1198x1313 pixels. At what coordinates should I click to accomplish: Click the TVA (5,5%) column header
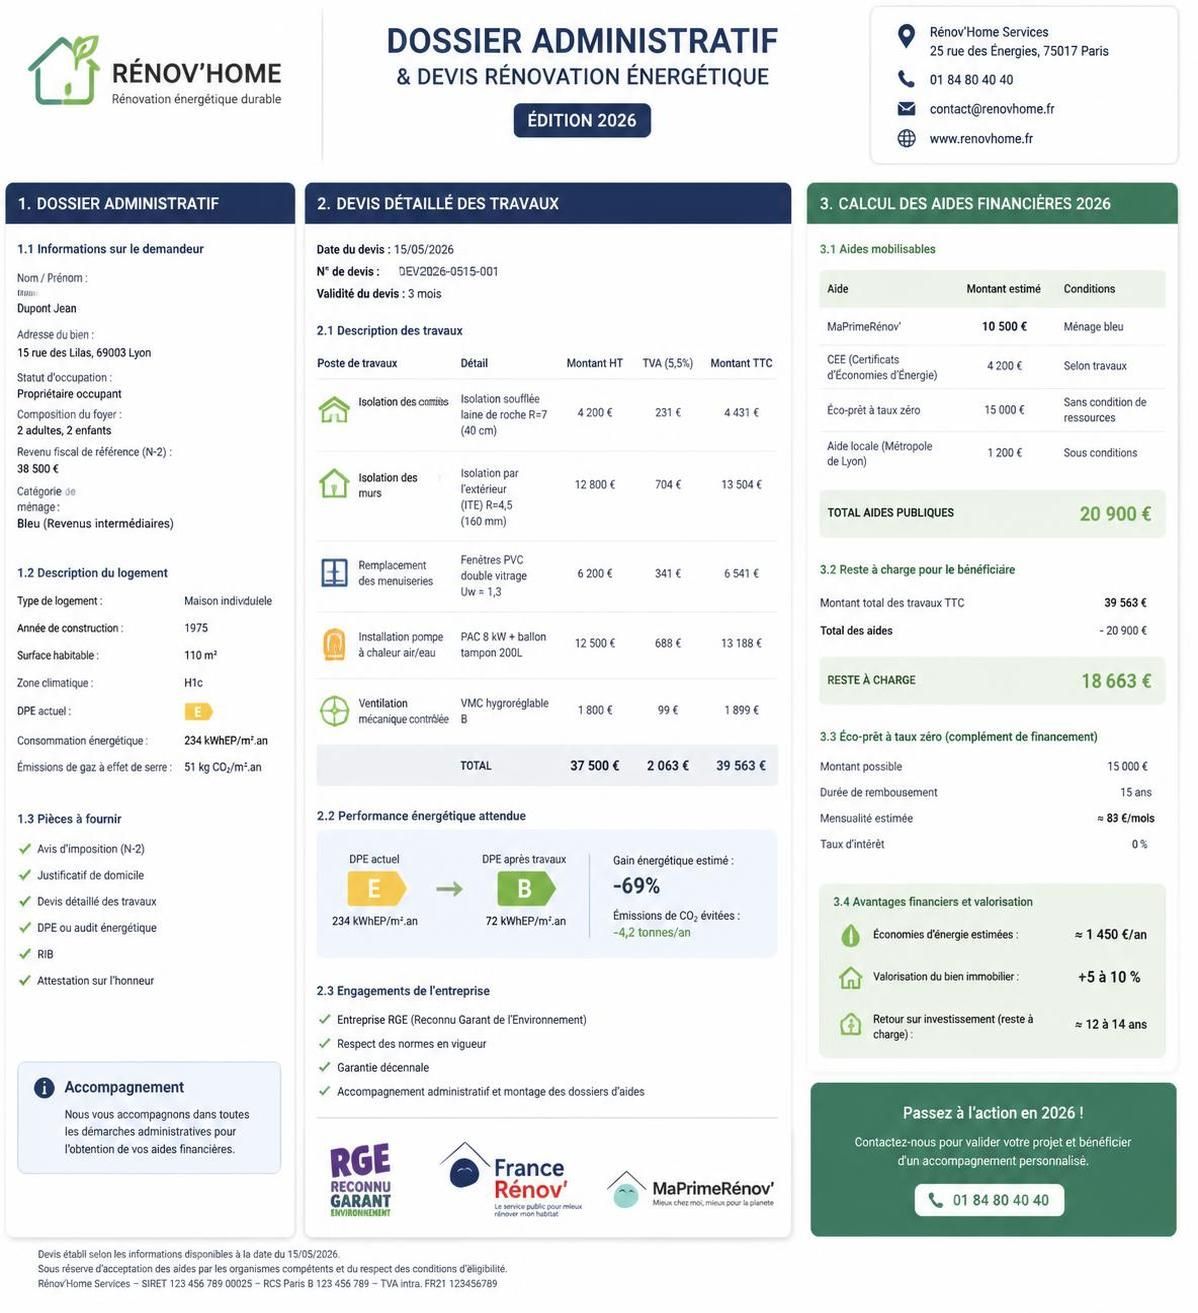tap(667, 363)
